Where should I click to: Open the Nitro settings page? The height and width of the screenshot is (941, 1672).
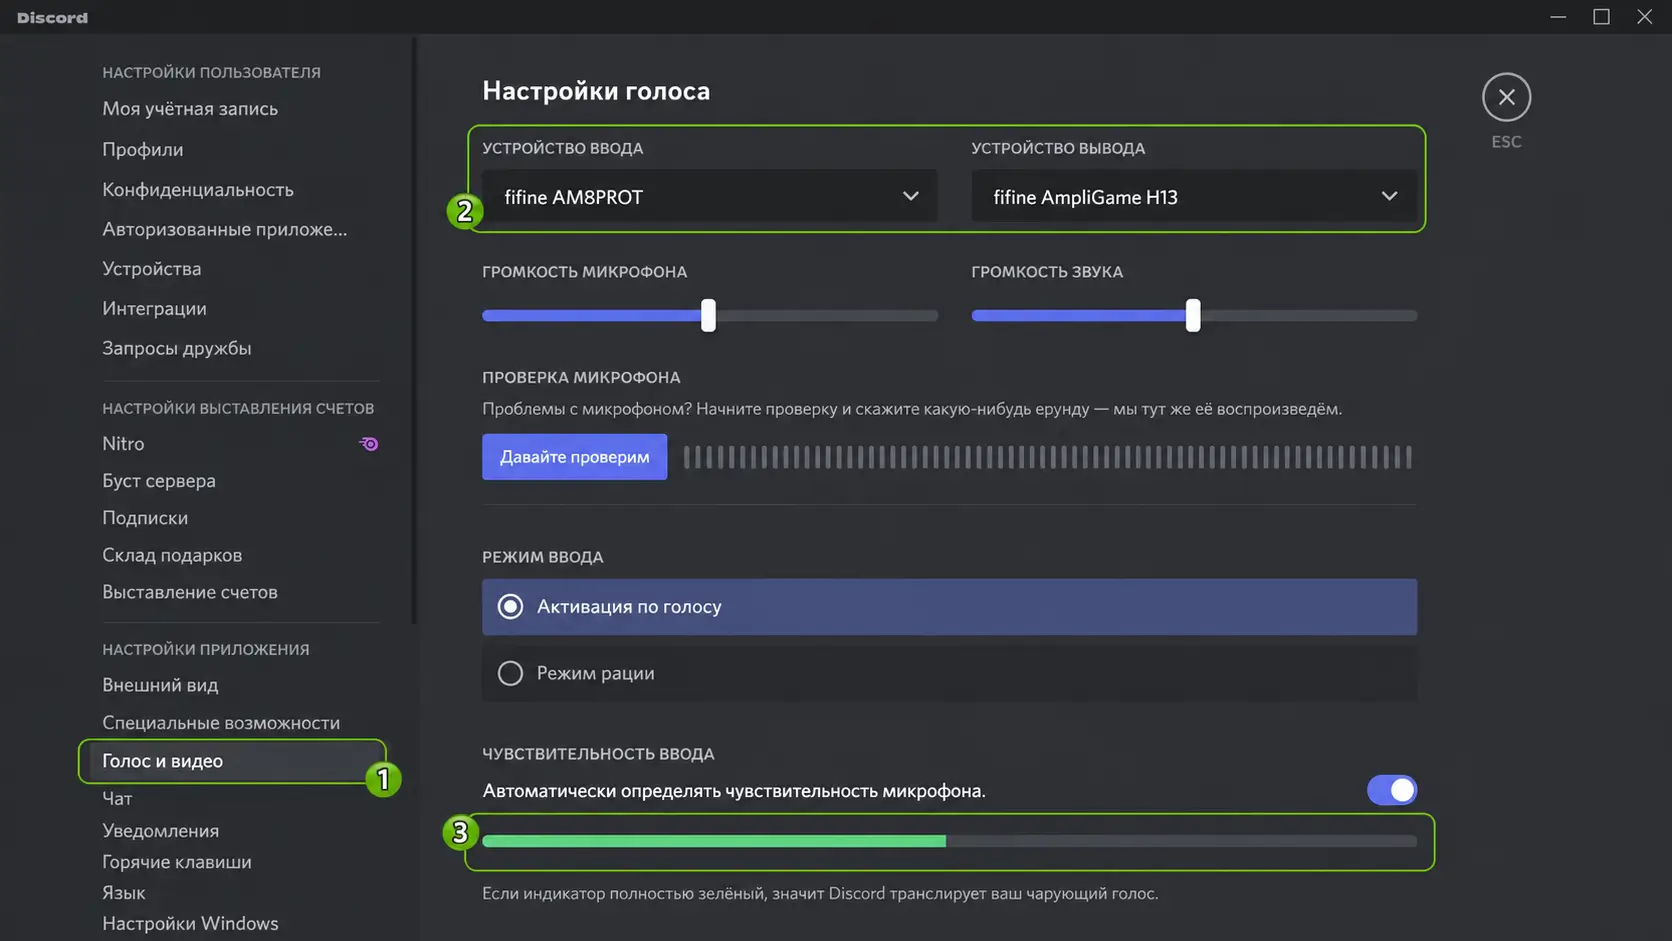(123, 443)
